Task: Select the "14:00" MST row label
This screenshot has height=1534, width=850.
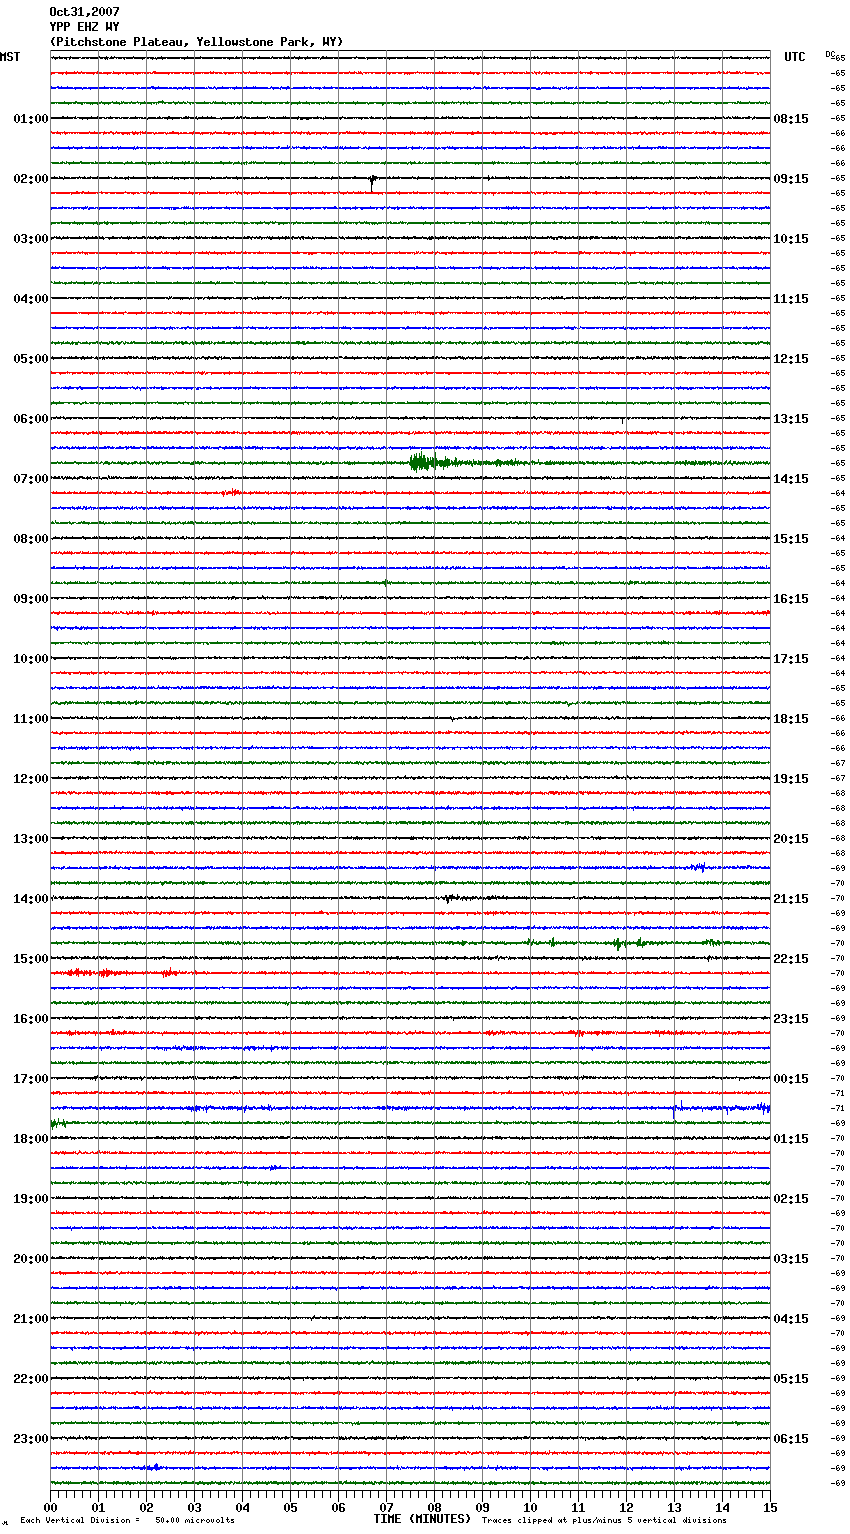Action: 31,899
